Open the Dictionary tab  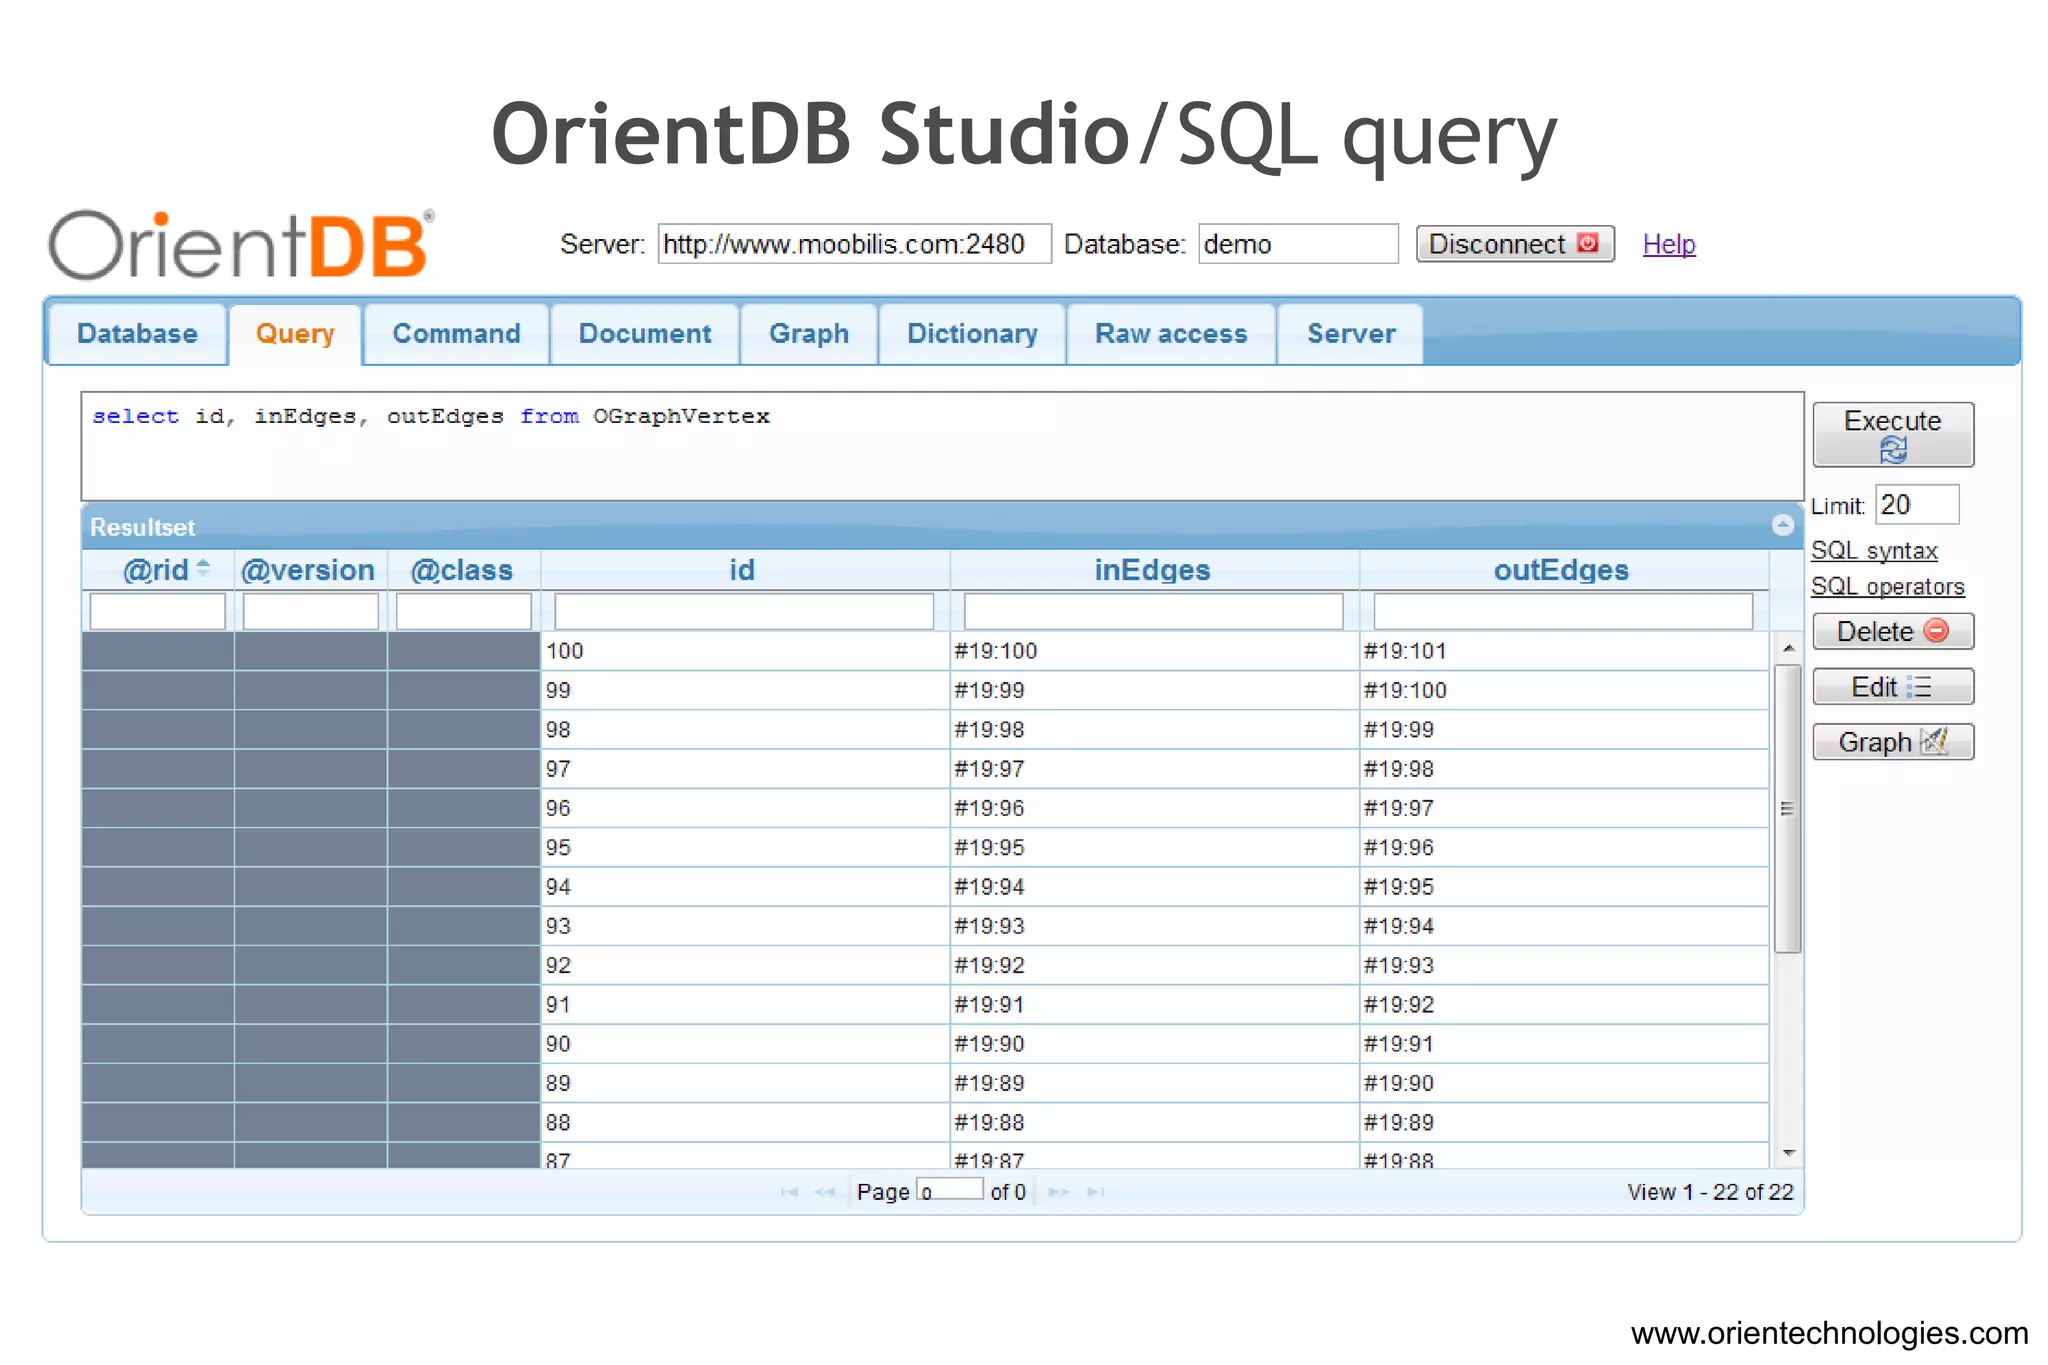tap(972, 334)
